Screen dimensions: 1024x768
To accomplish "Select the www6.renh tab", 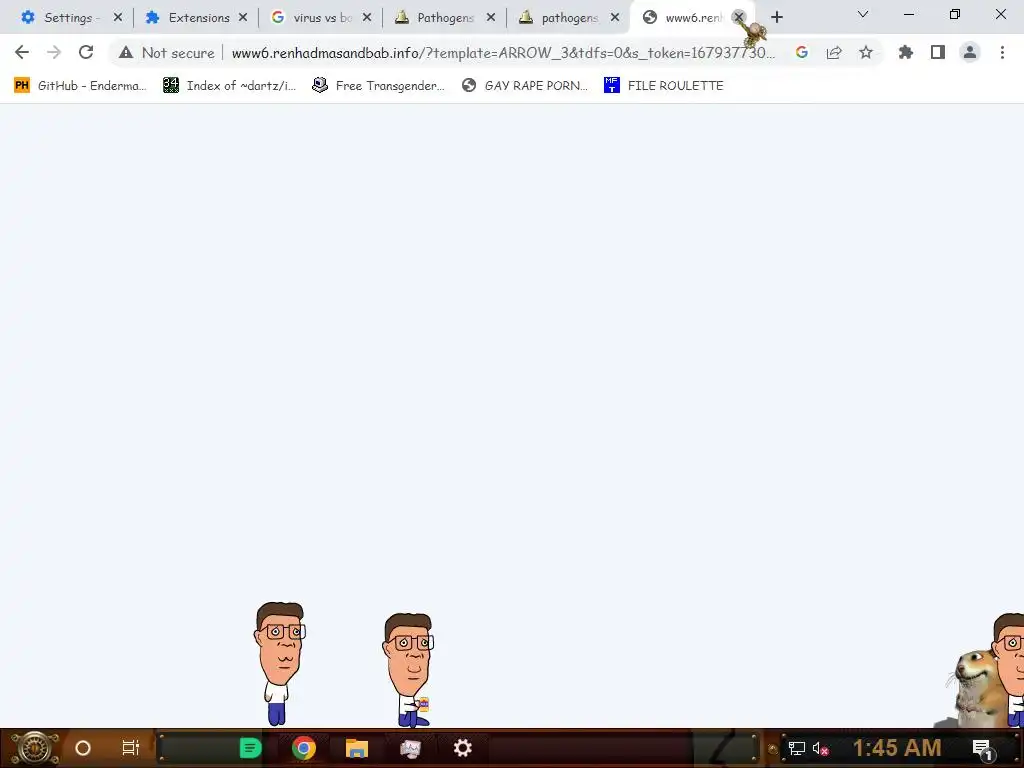I will coord(686,18).
